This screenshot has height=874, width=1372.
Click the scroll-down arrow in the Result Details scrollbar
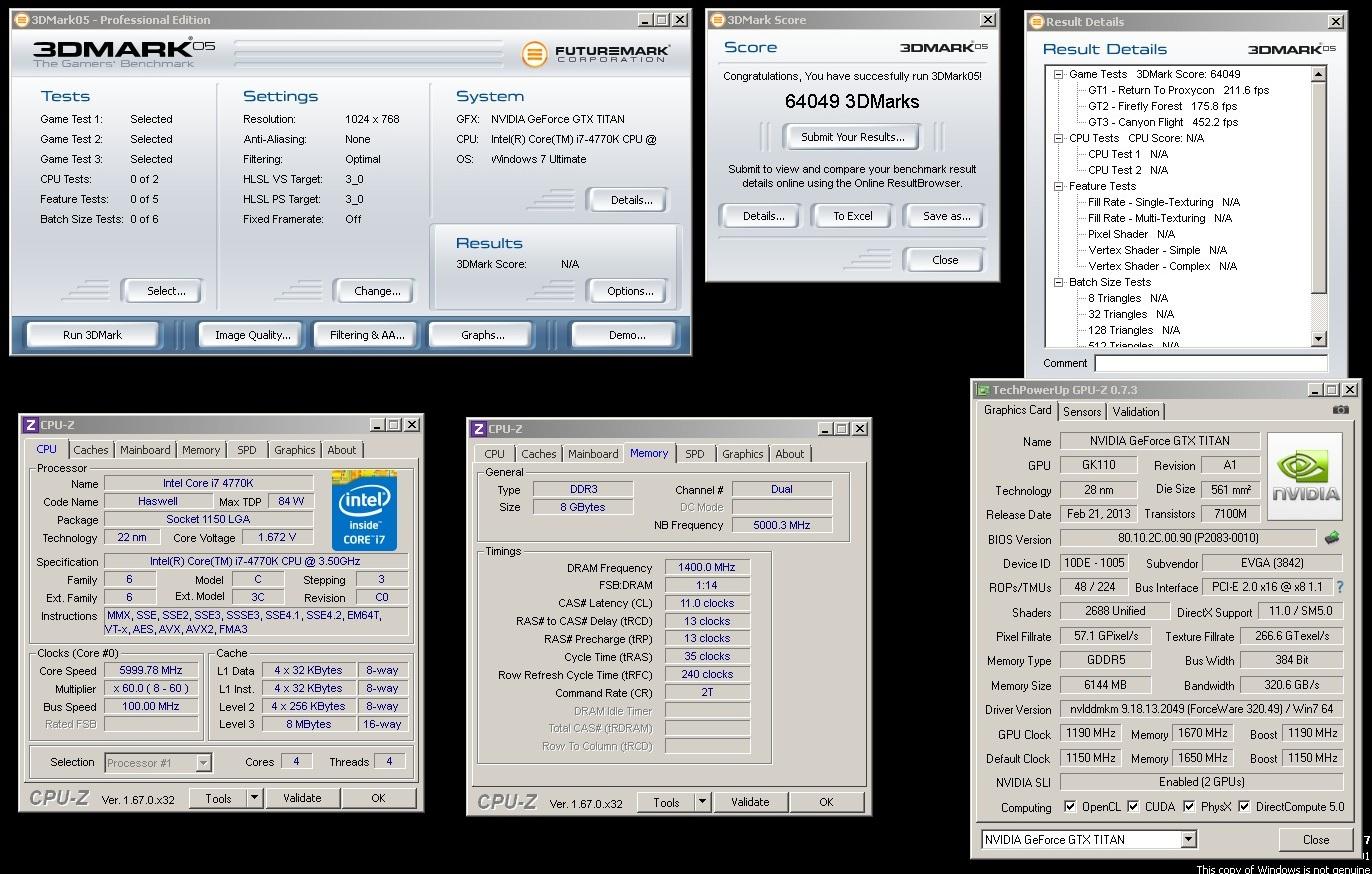coord(1318,339)
